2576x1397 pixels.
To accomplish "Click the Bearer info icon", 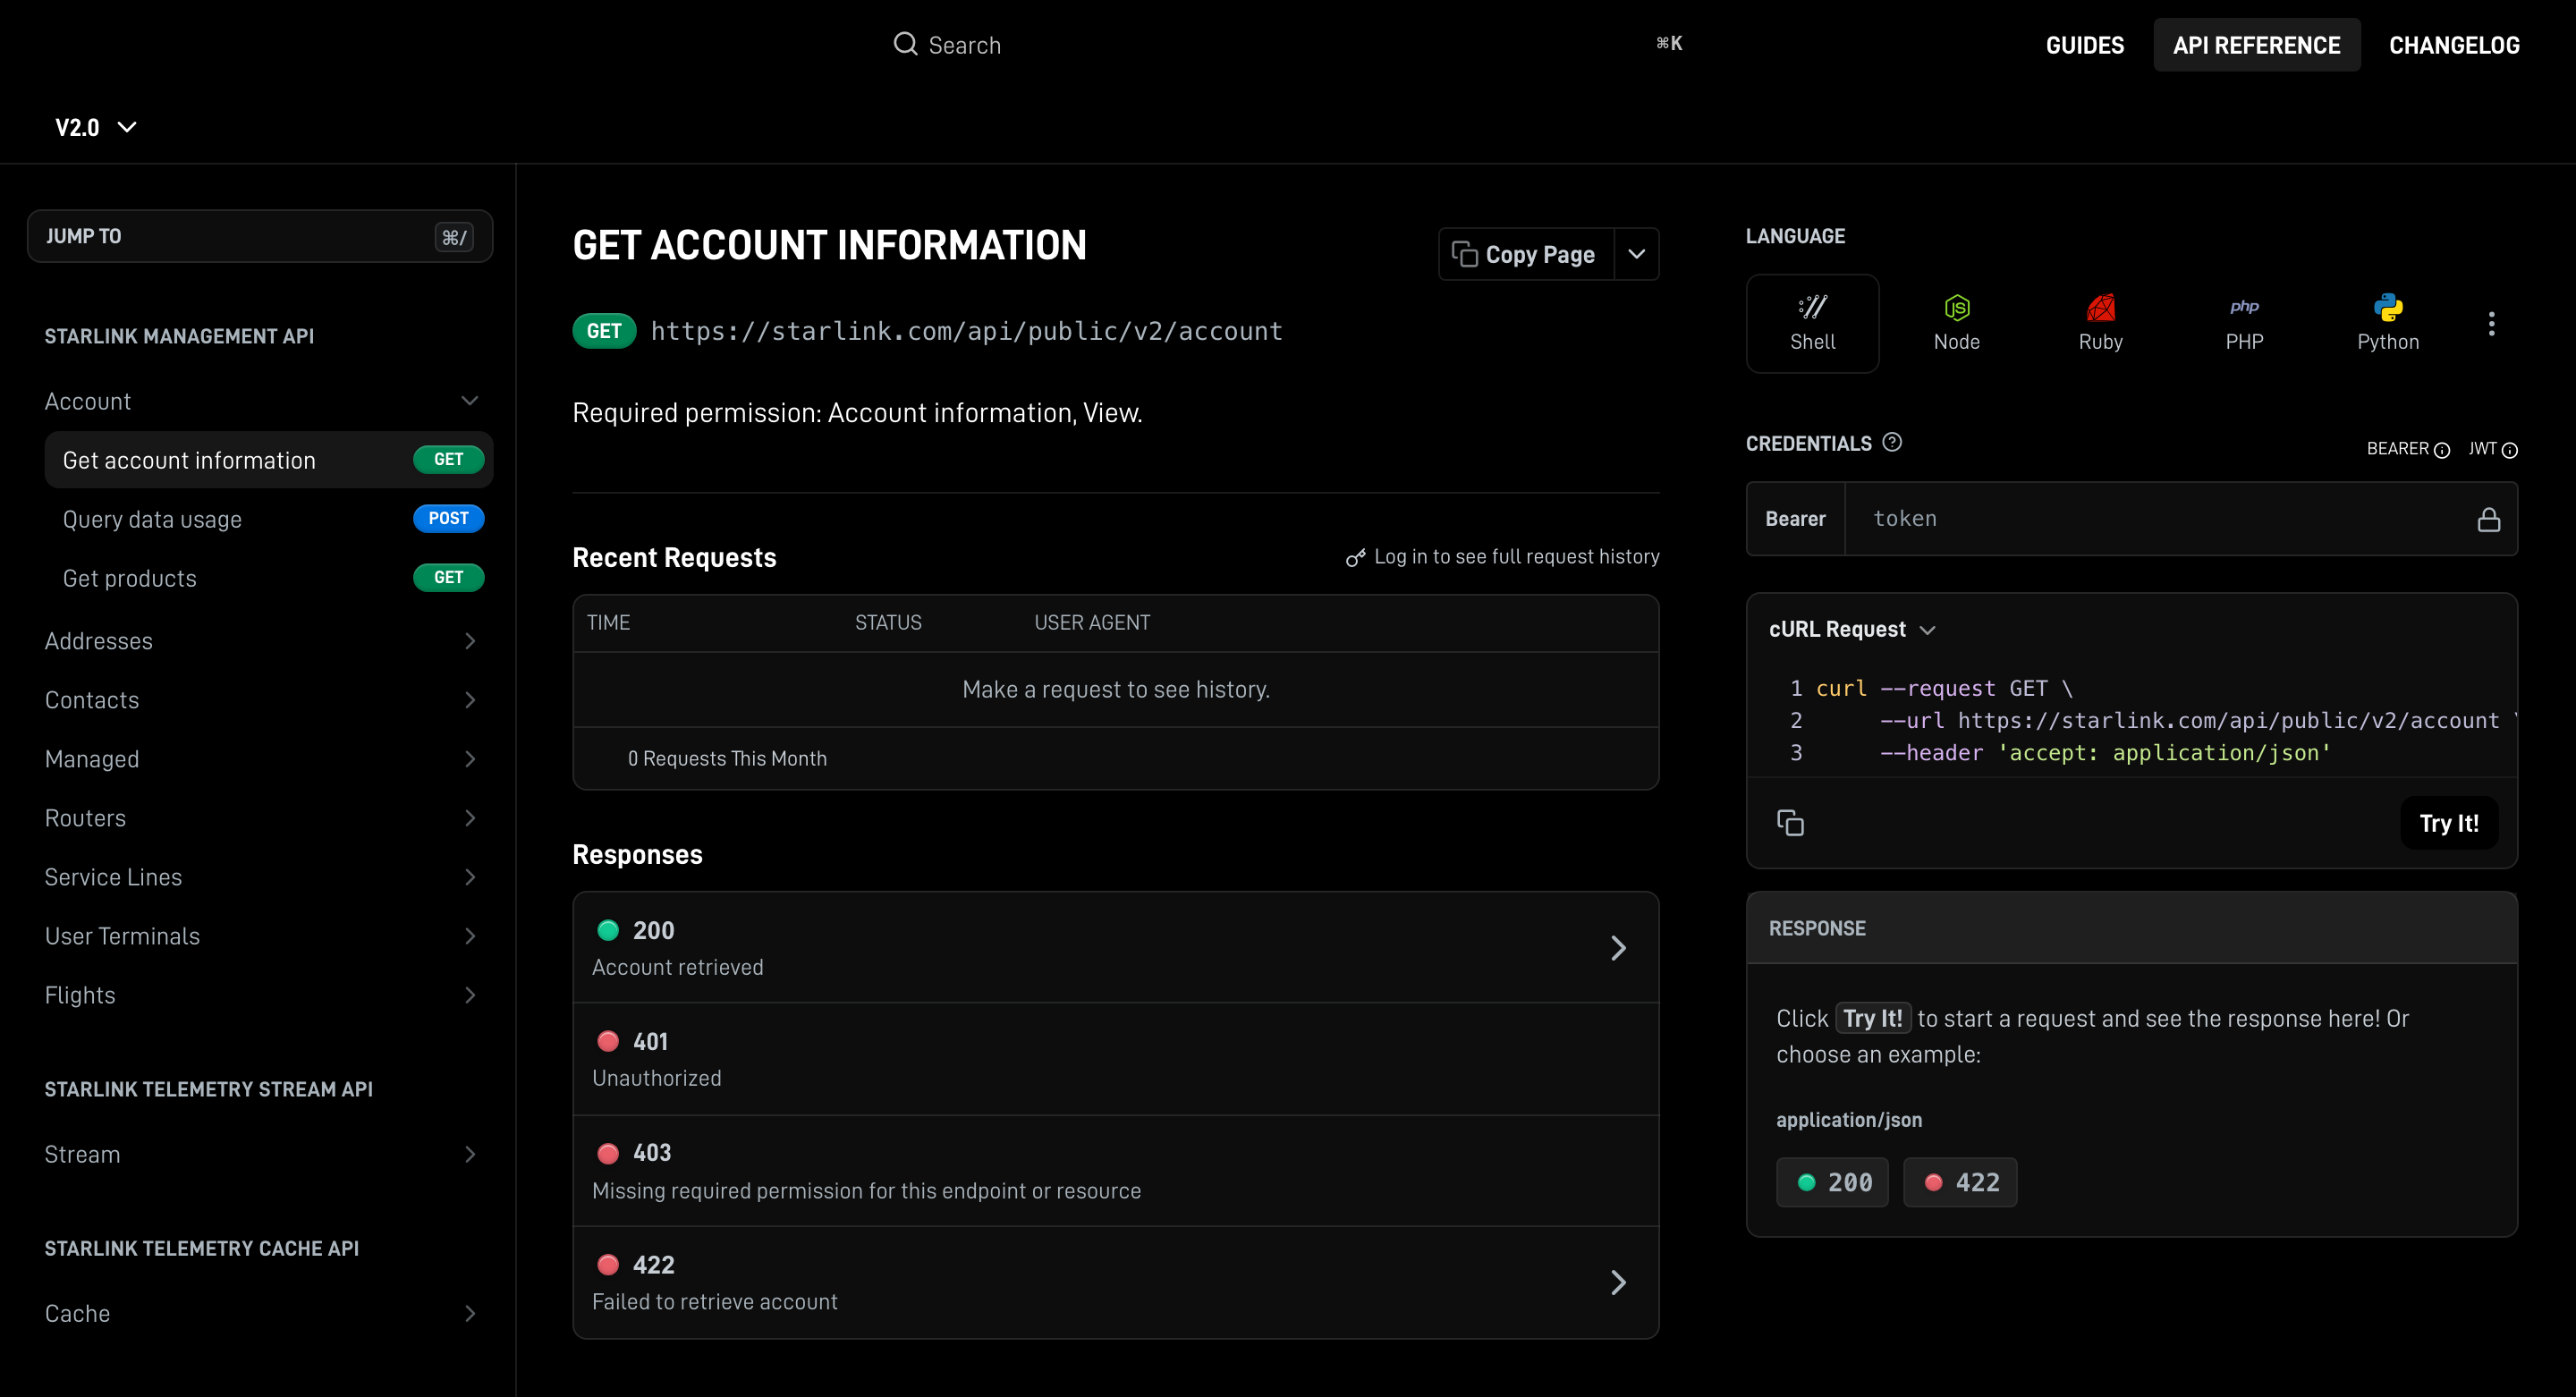I will coord(2441,450).
